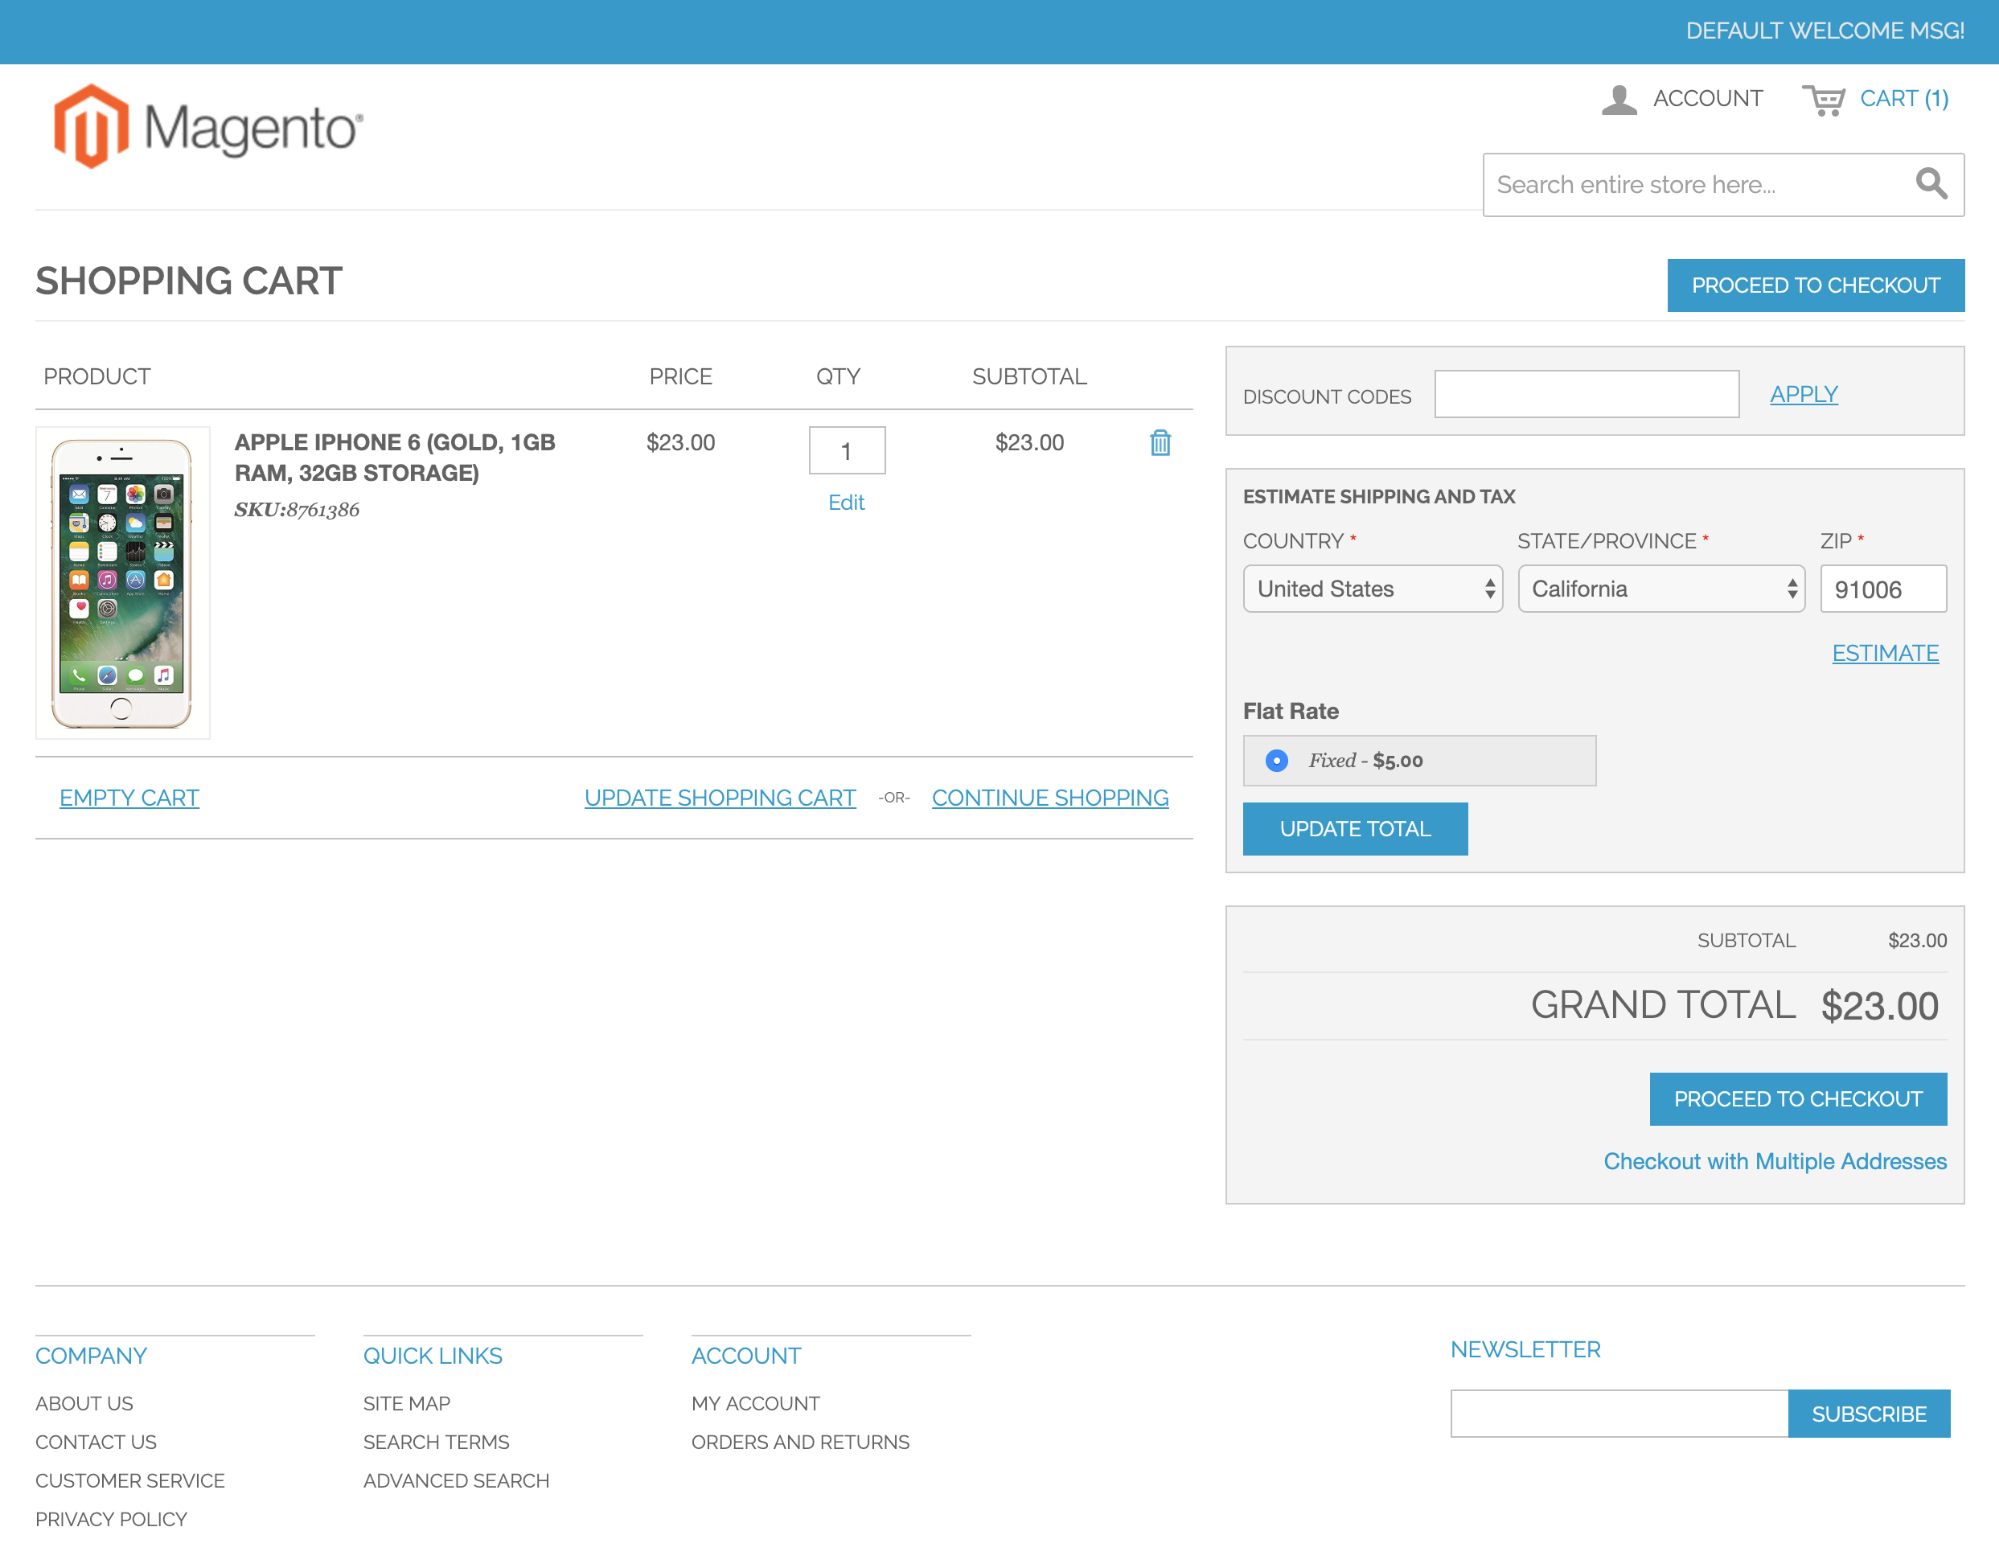
Task: Apply the discount code via APPLY link
Action: (x=1804, y=394)
